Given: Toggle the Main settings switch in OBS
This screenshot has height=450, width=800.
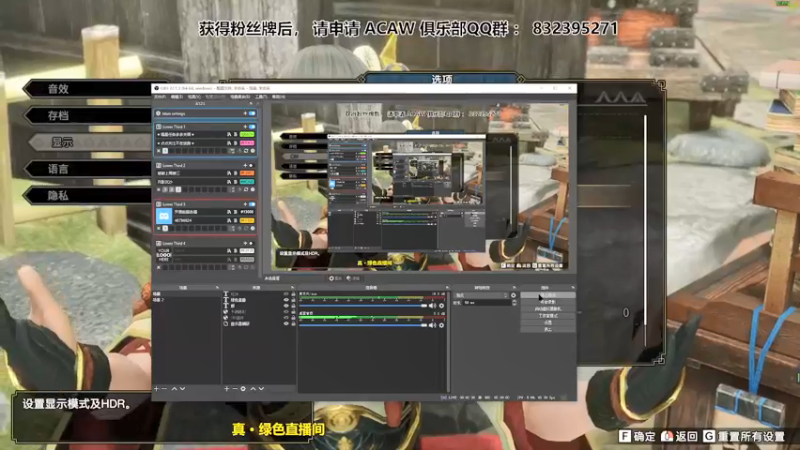Looking at the screenshot, I should (252, 113).
